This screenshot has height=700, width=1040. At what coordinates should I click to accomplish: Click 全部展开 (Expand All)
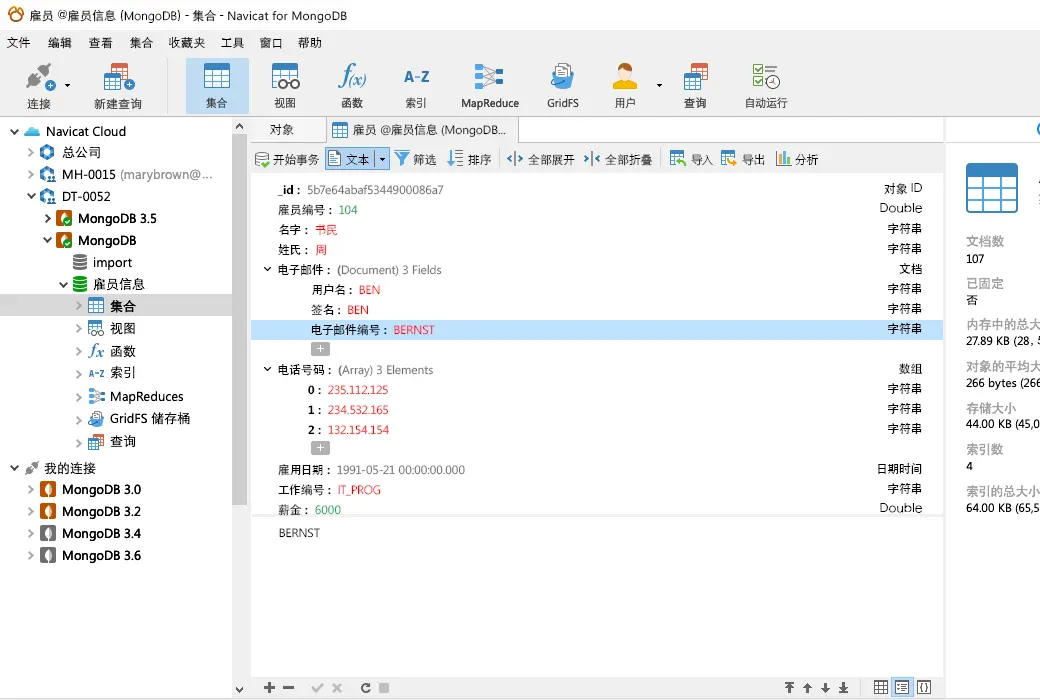click(x=541, y=159)
